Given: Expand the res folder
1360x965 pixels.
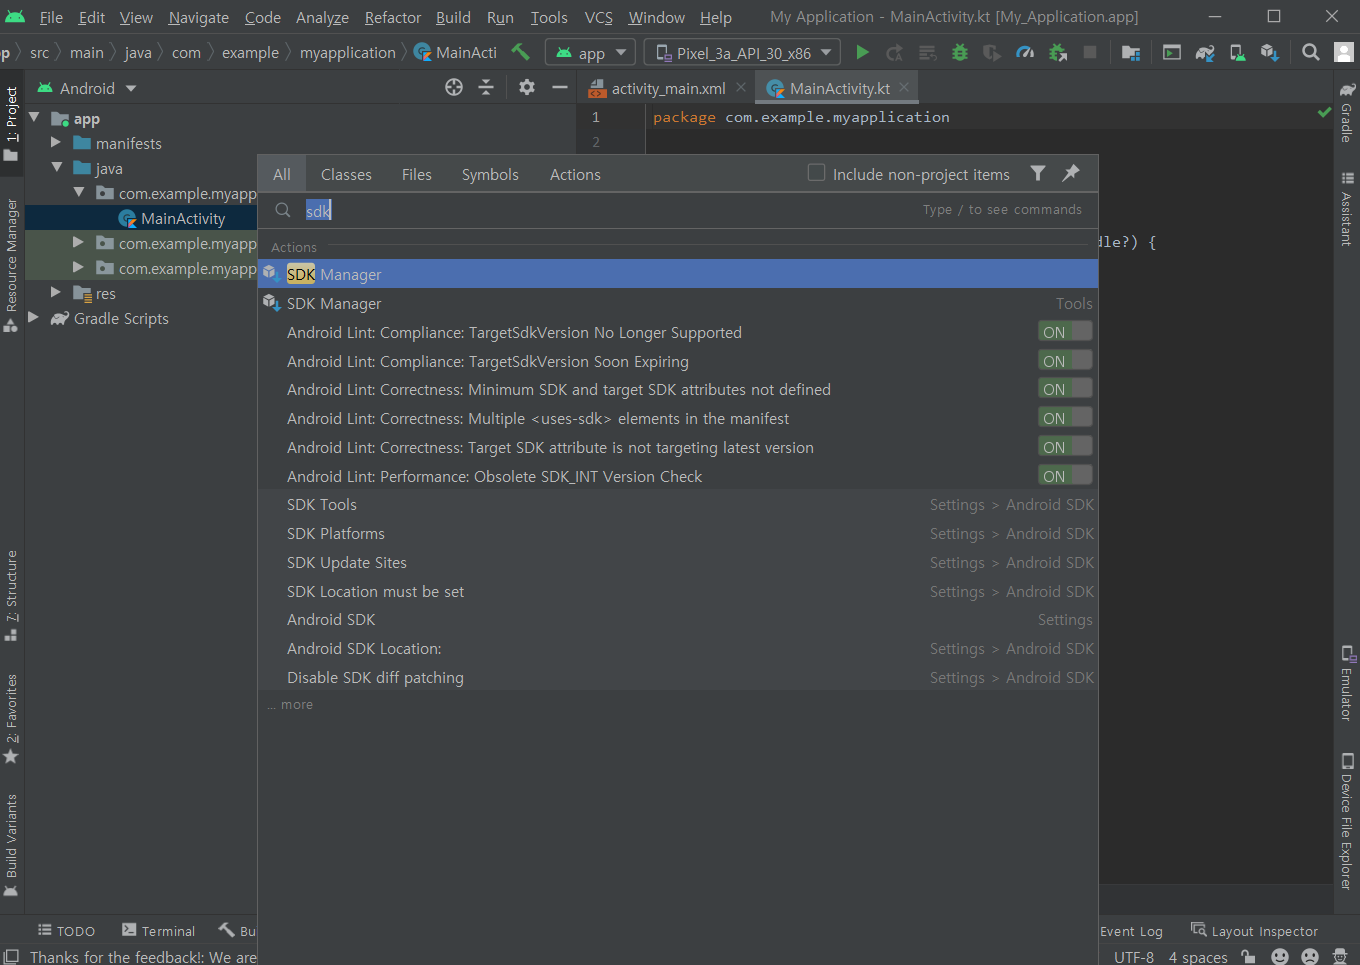Looking at the screenshot, I should pyautogui.click(x=56, y=292).
